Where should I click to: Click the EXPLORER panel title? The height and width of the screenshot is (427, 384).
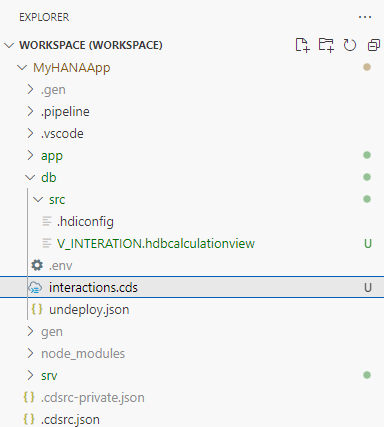pos(44,17)
